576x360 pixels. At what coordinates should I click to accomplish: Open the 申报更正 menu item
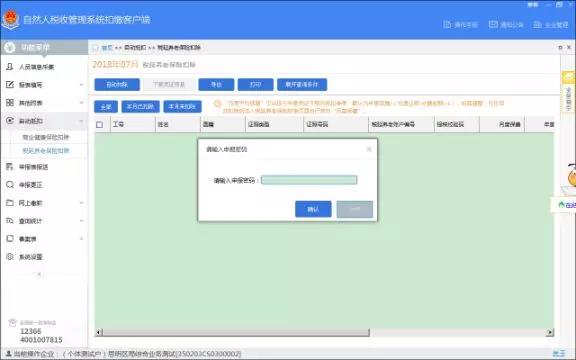point(30,185)
